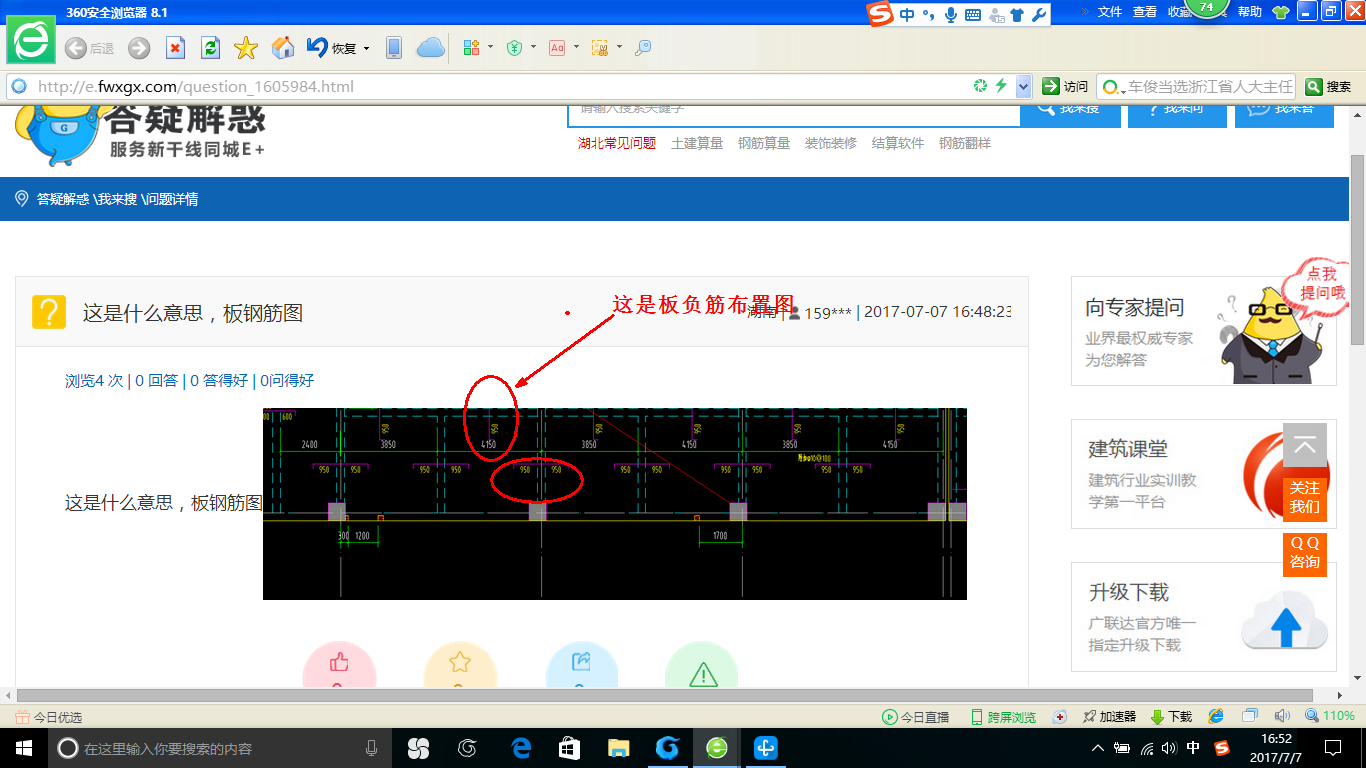This screenshot has width=1366, height=768.
Task: Open the 查看 menu
Action: [x=1145, y=12]
